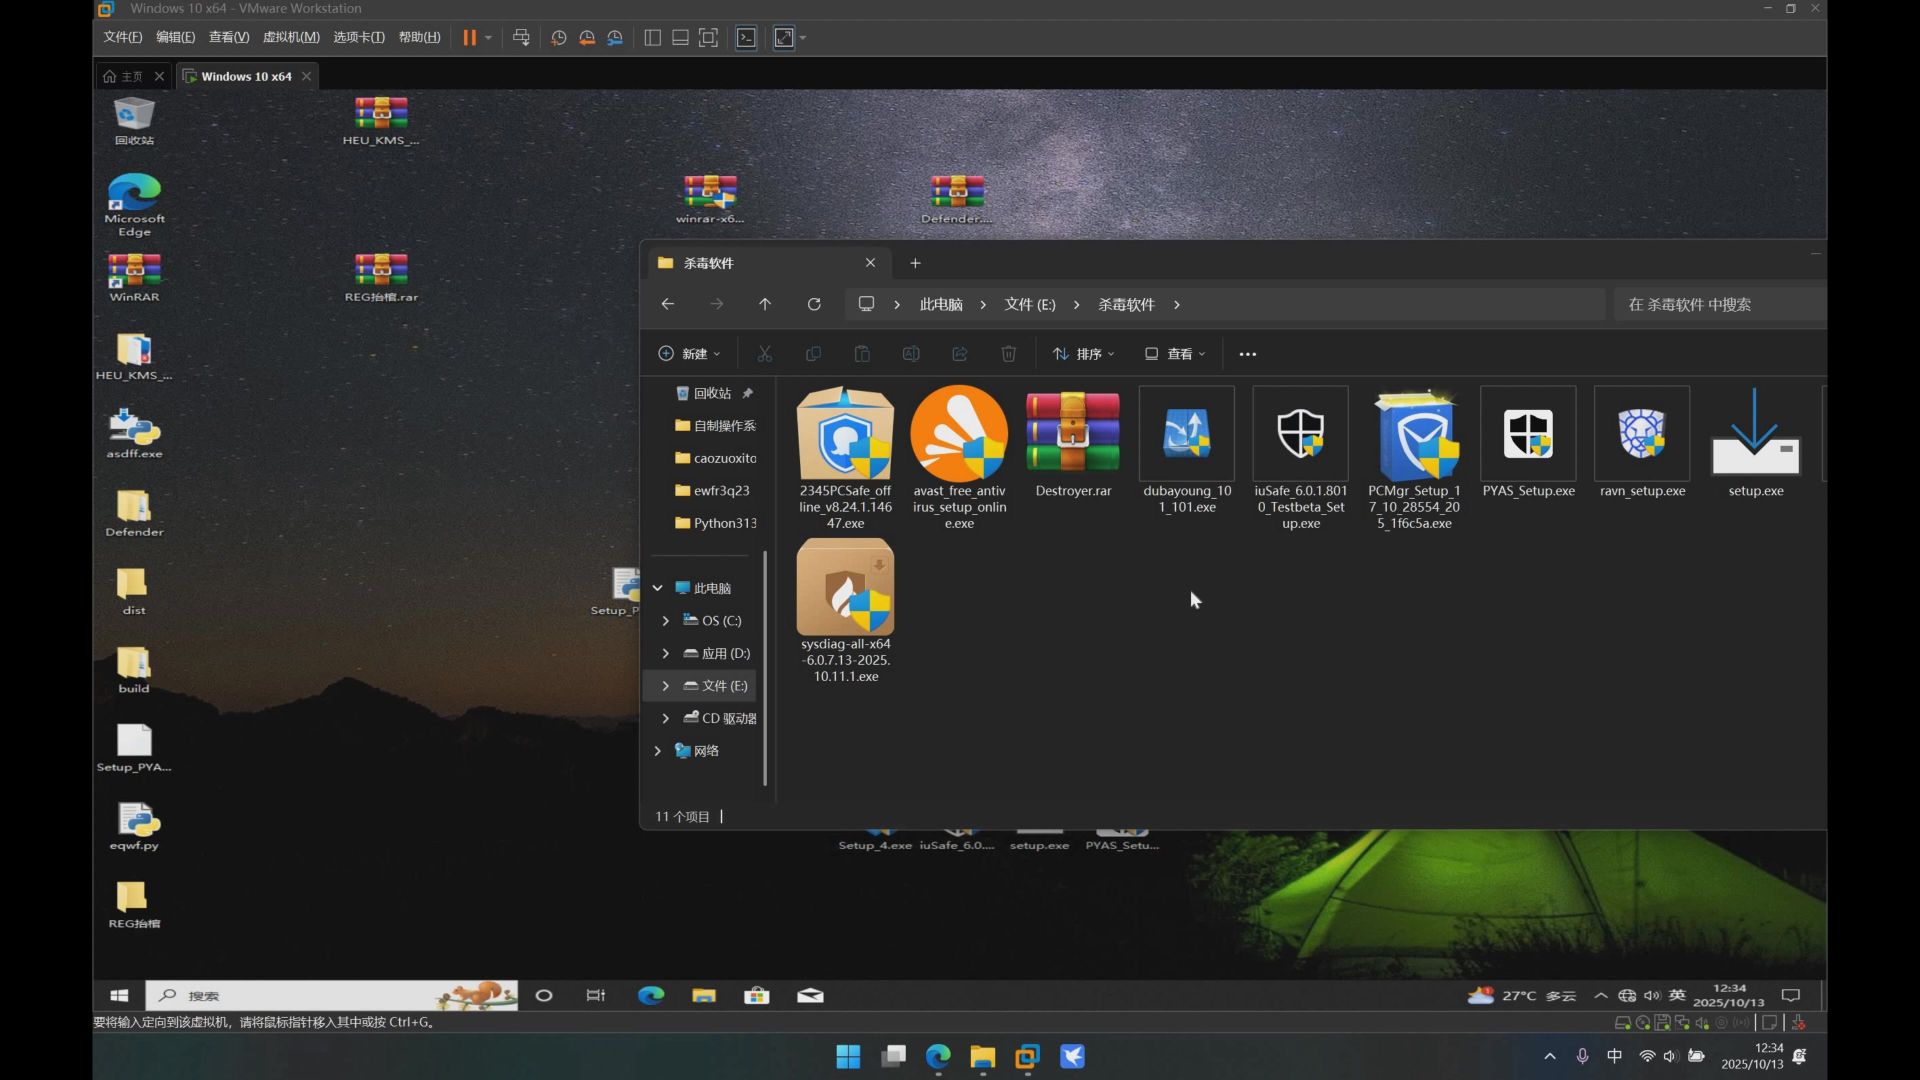
Task: Open the 查看 view dropdown
Action: click(1175, 354)
